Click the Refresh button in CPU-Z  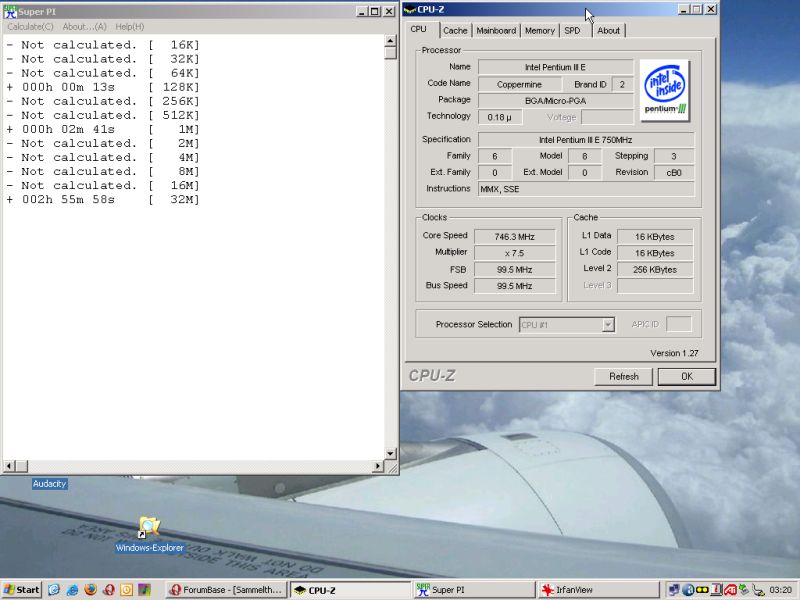(x=623, y=377)
